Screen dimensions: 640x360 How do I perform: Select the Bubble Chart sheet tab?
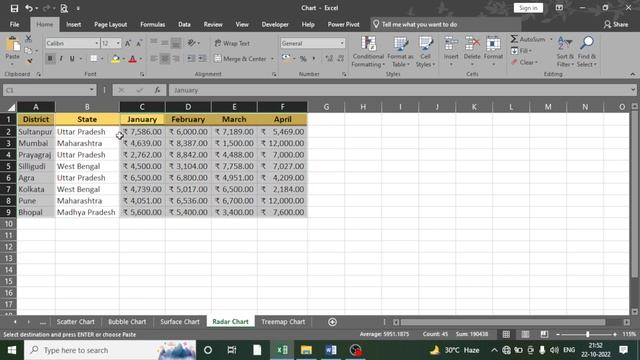point(127,322)
